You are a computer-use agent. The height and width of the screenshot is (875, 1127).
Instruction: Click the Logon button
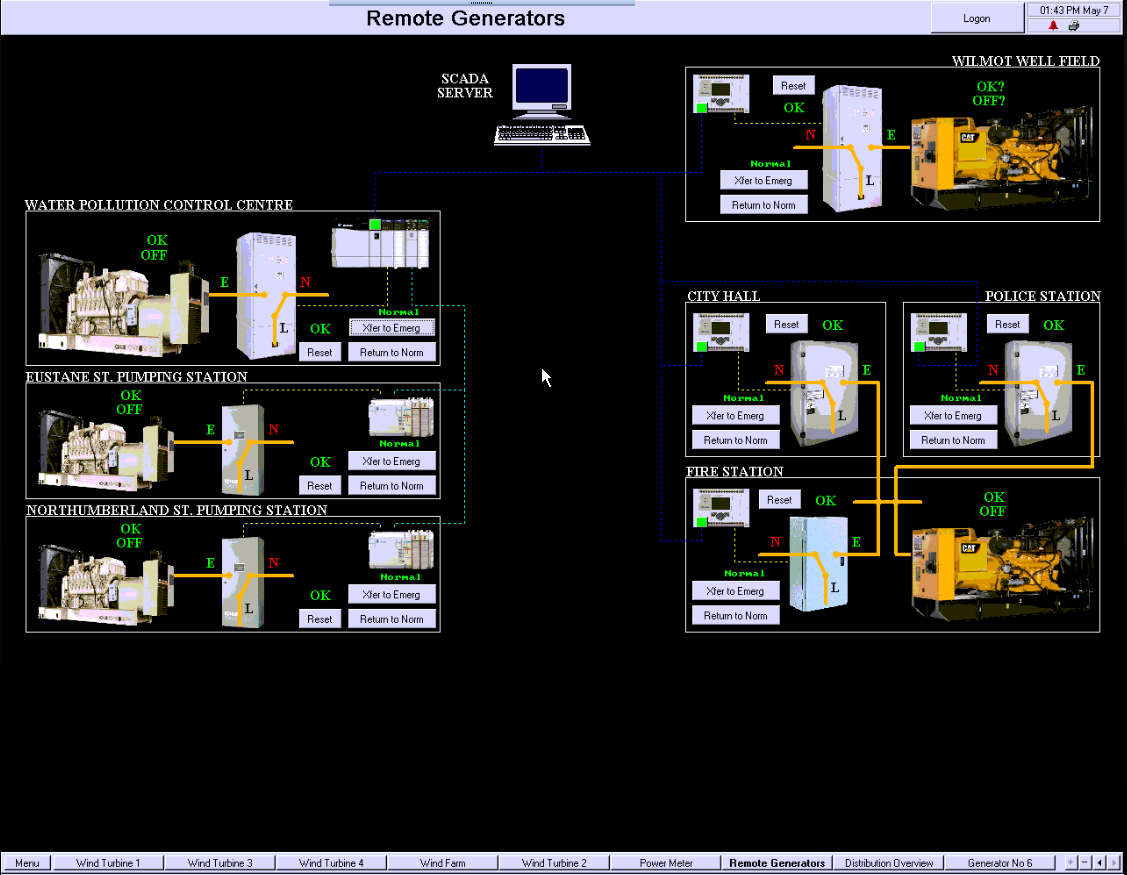977,17
